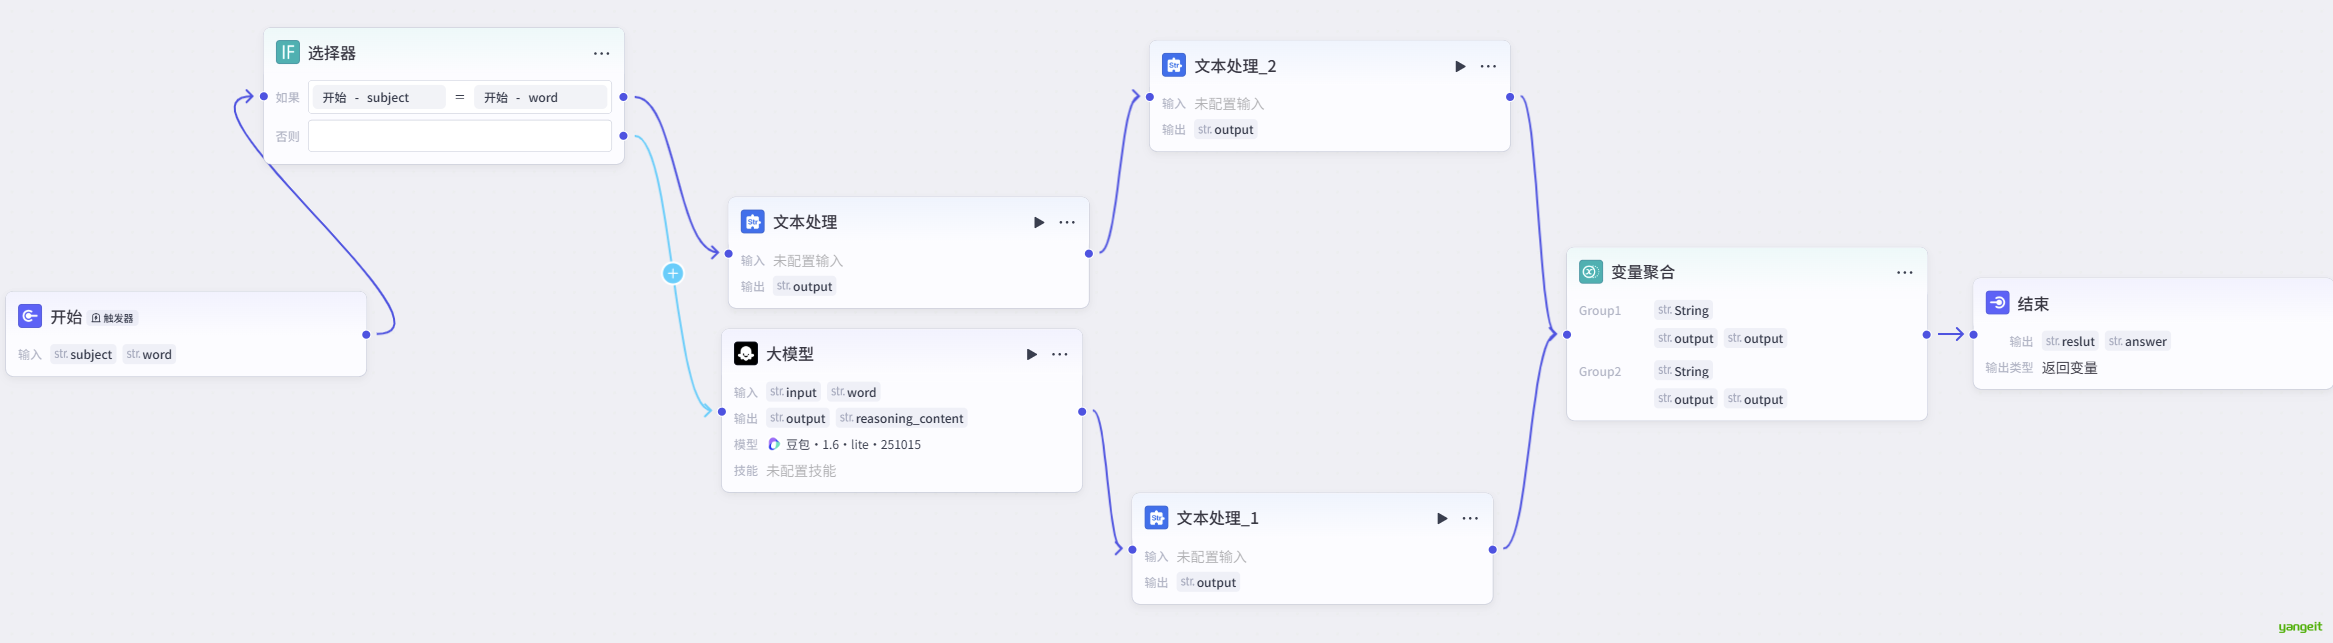Click the 文本处理_1 node icon

pos(1156,518)
